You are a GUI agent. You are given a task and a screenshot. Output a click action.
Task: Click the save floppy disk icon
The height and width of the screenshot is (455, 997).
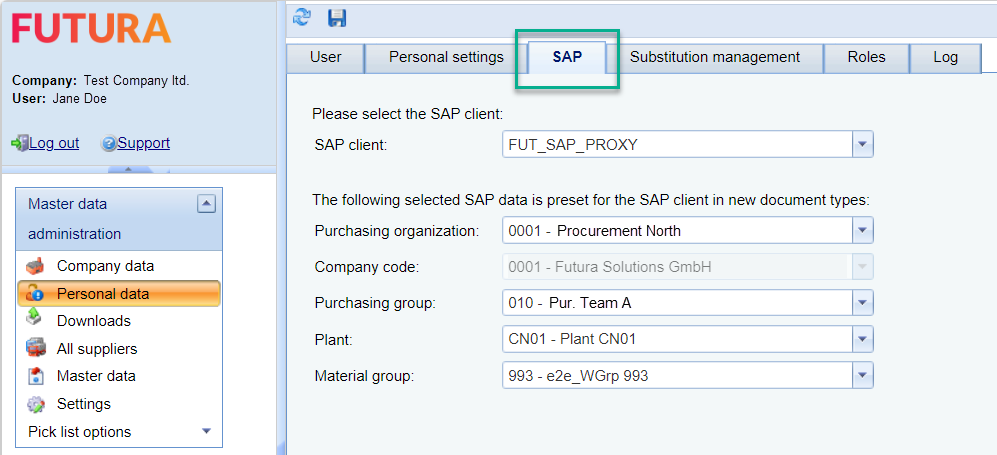[337, 17]
